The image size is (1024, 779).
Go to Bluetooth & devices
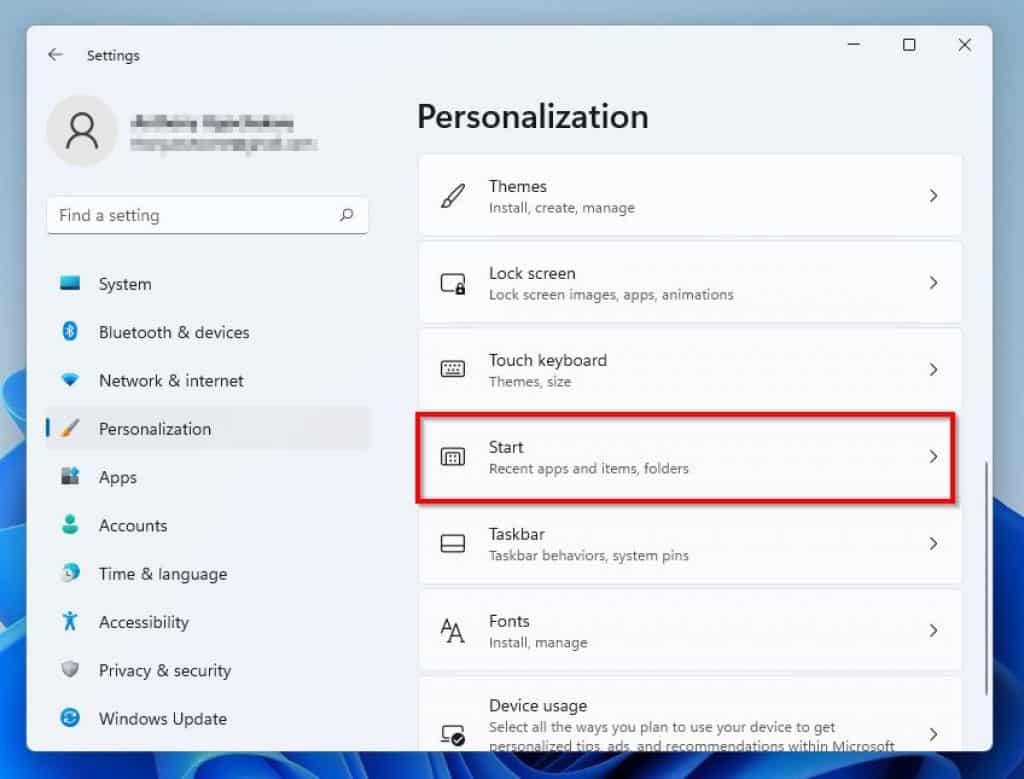point(207,332)
